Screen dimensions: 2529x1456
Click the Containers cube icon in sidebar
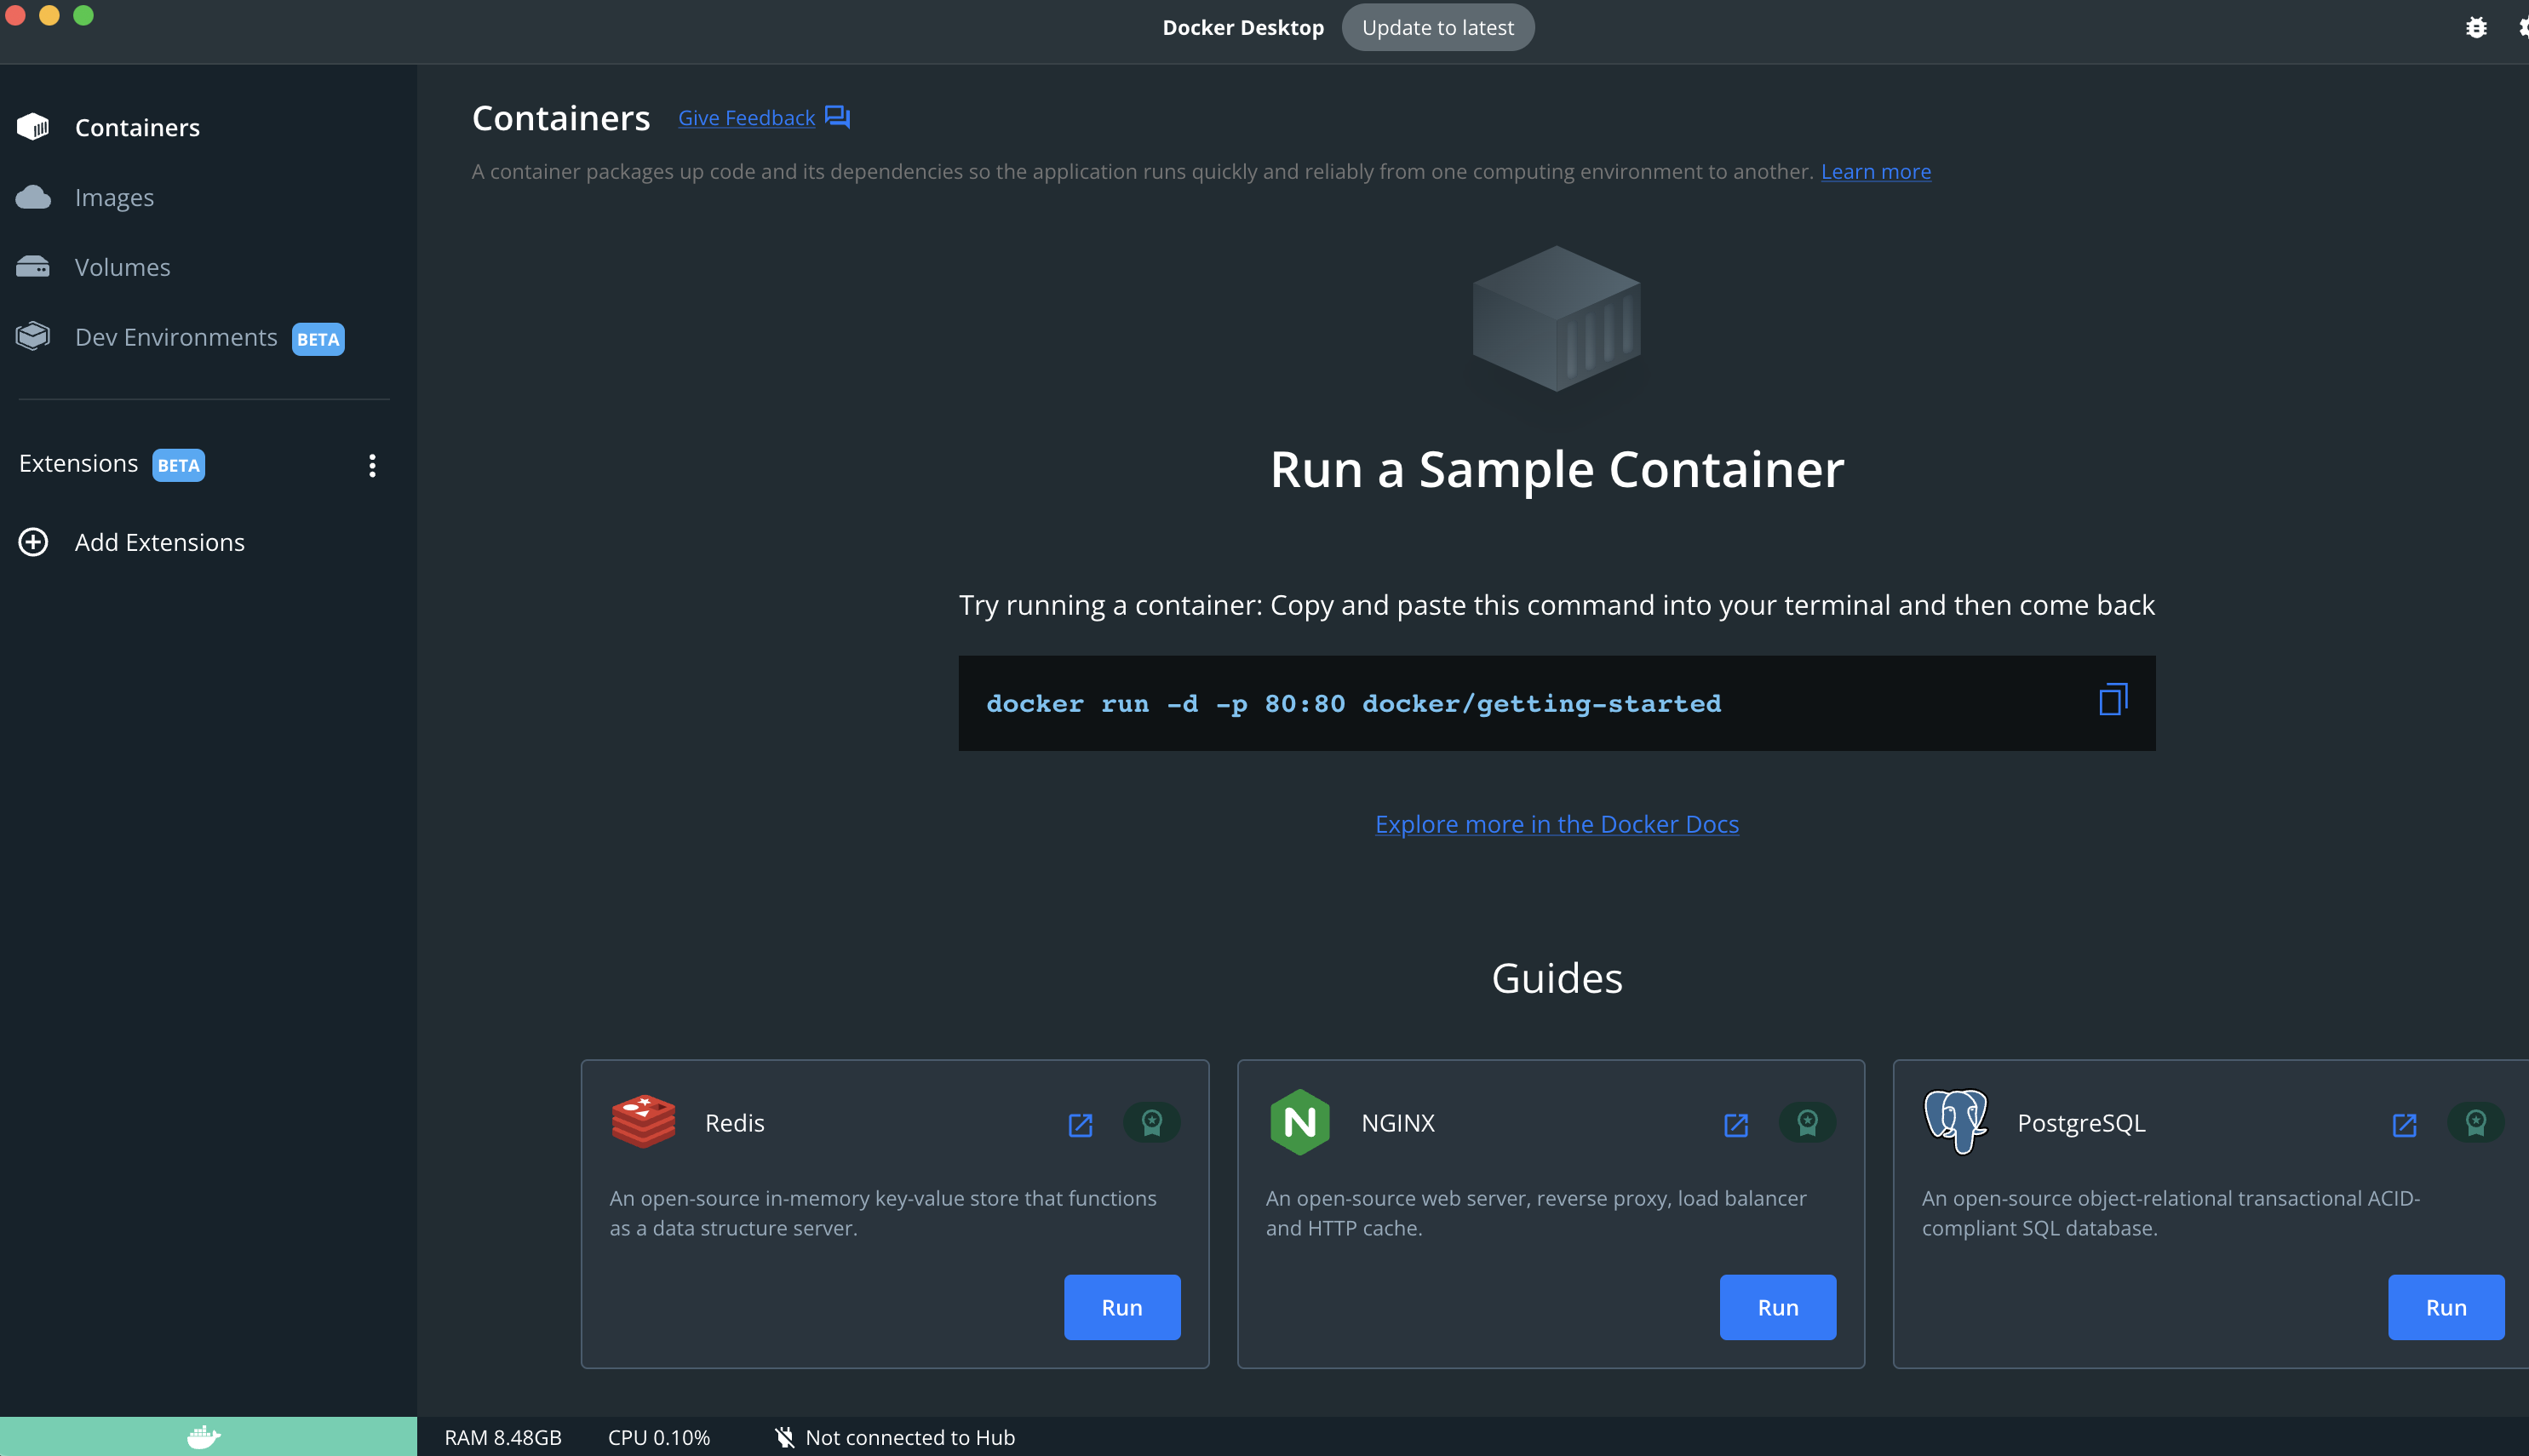(x=33, y=126)
